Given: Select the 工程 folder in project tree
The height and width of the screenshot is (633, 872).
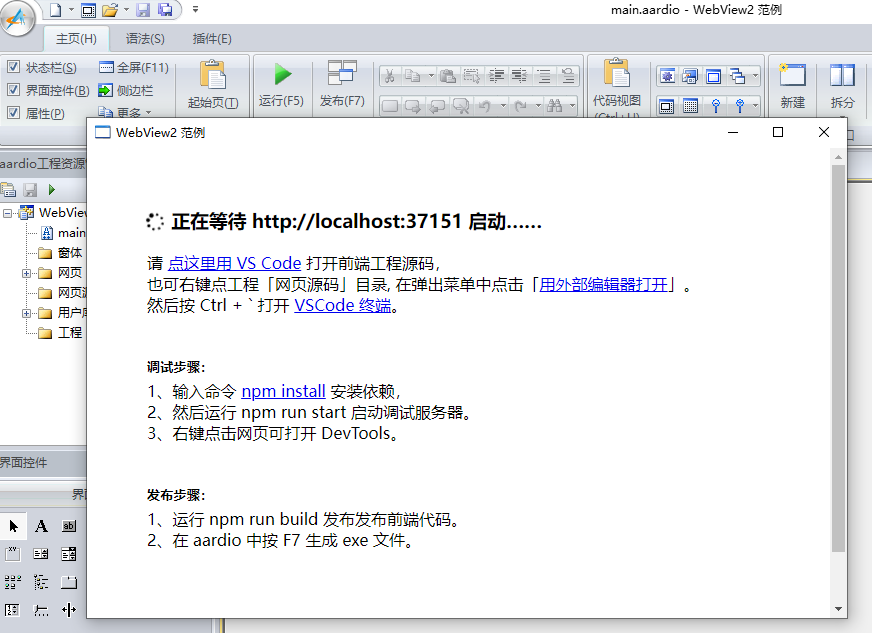Looking at the screenshot, I should pyautogui.click(x=60, y=333).
